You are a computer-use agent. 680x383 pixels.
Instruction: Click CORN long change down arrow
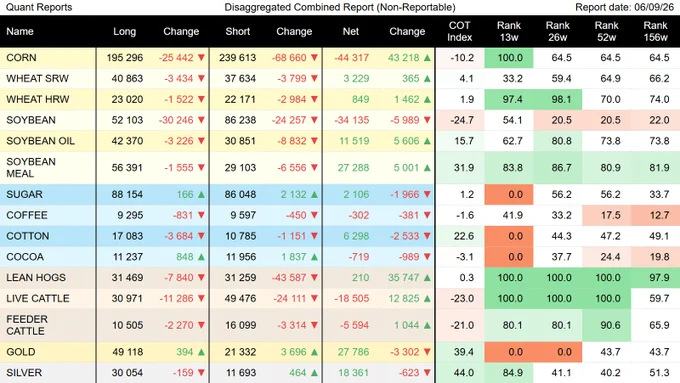click(x=201, y=58)
